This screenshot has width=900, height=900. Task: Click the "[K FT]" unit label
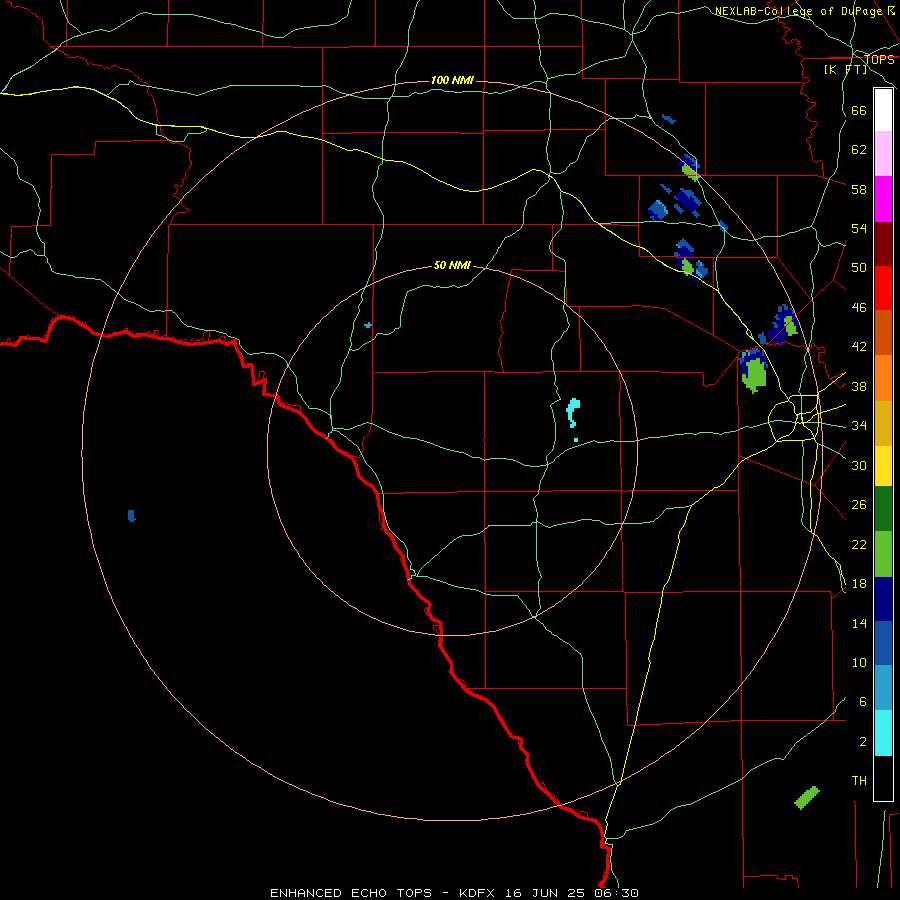click(845, 69)
